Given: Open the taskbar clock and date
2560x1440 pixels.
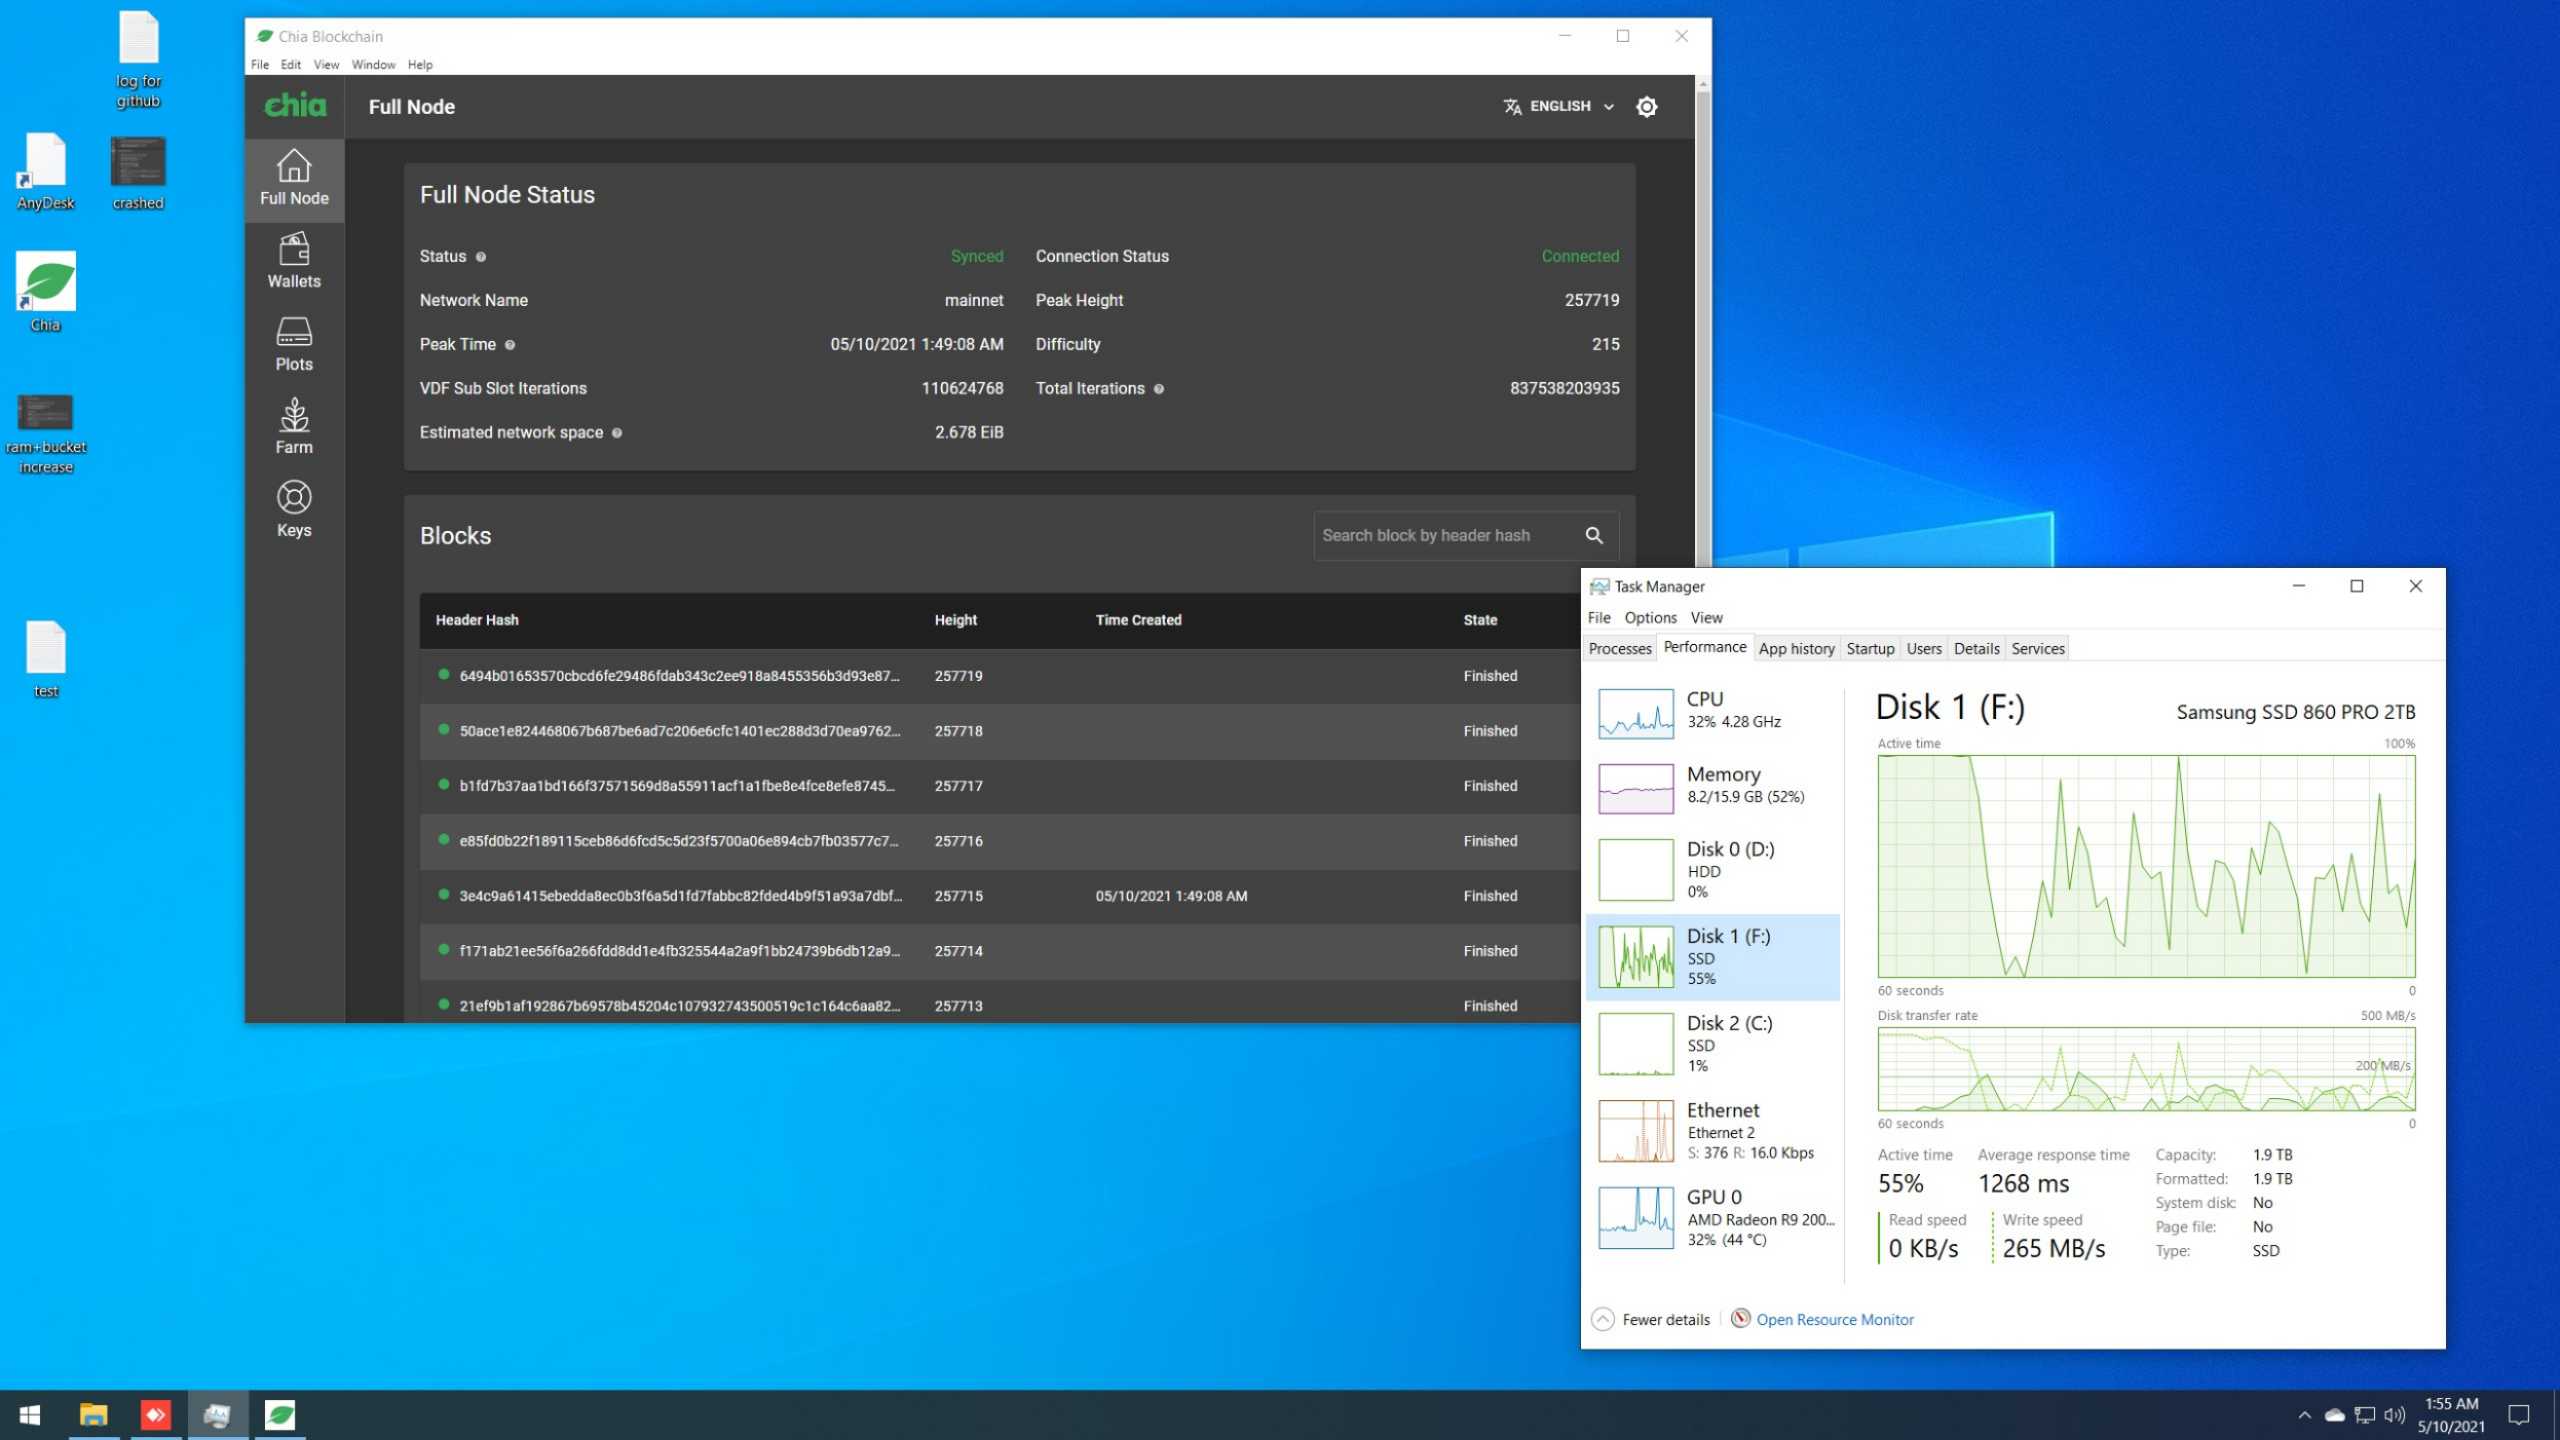Looking at the screenshot, I should [x=2451, y=1415].
